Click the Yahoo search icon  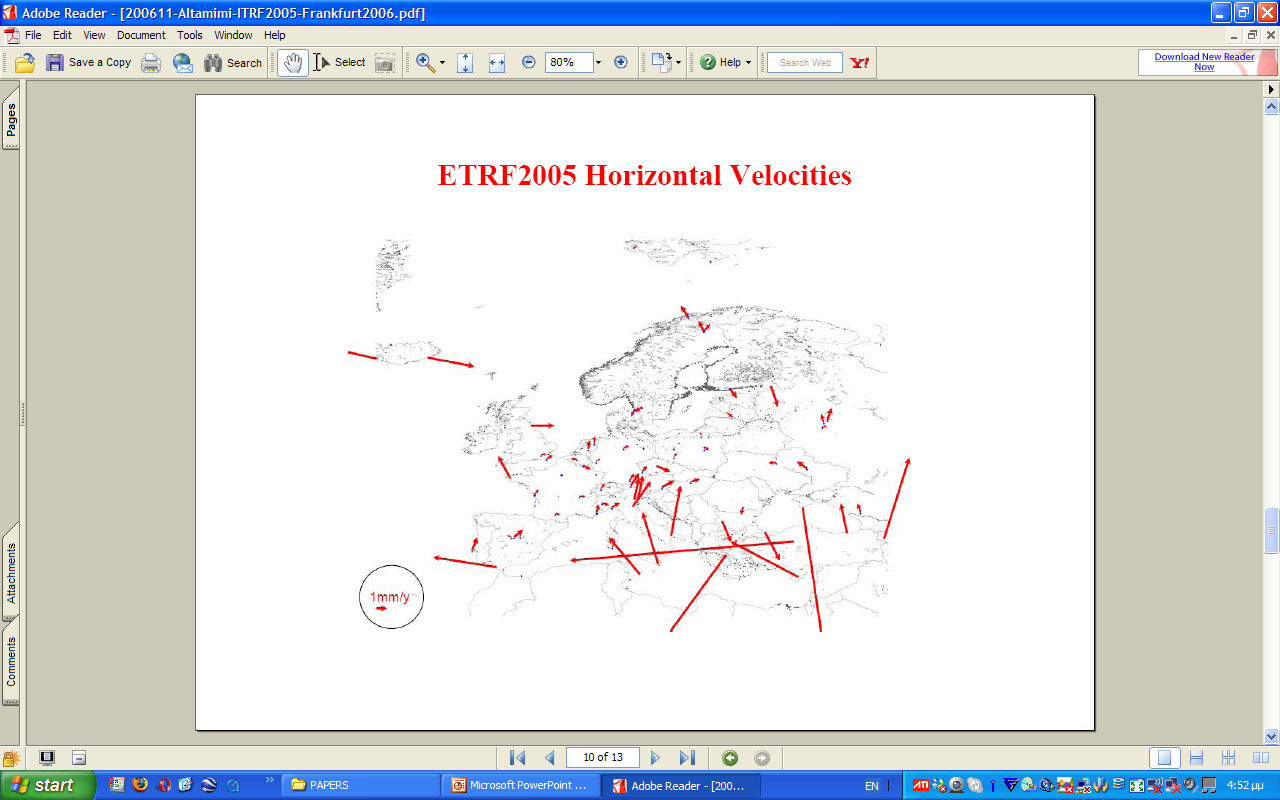click(x=859, y=62)
